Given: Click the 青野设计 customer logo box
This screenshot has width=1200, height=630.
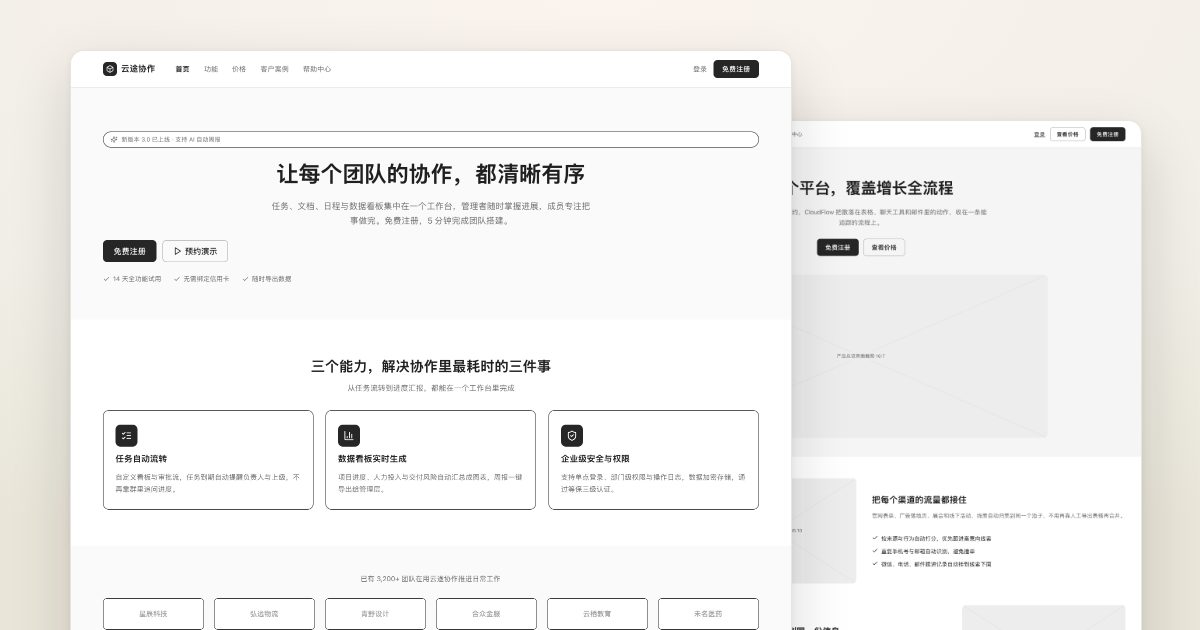Looking at the screenshot, I should pos(375,614).
